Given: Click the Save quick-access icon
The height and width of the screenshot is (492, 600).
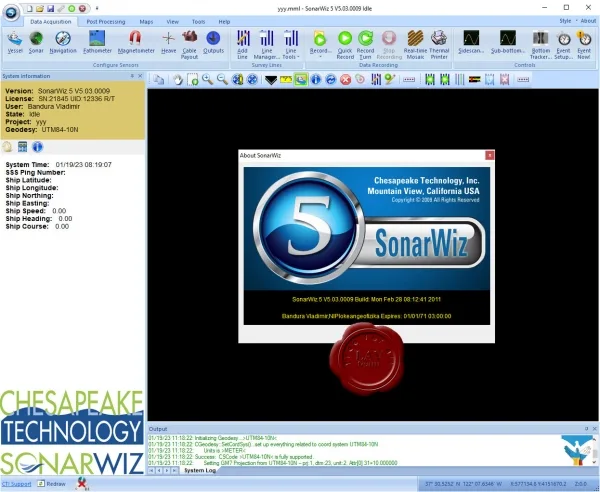Looking at the screenshot, I should pos(51,8).
